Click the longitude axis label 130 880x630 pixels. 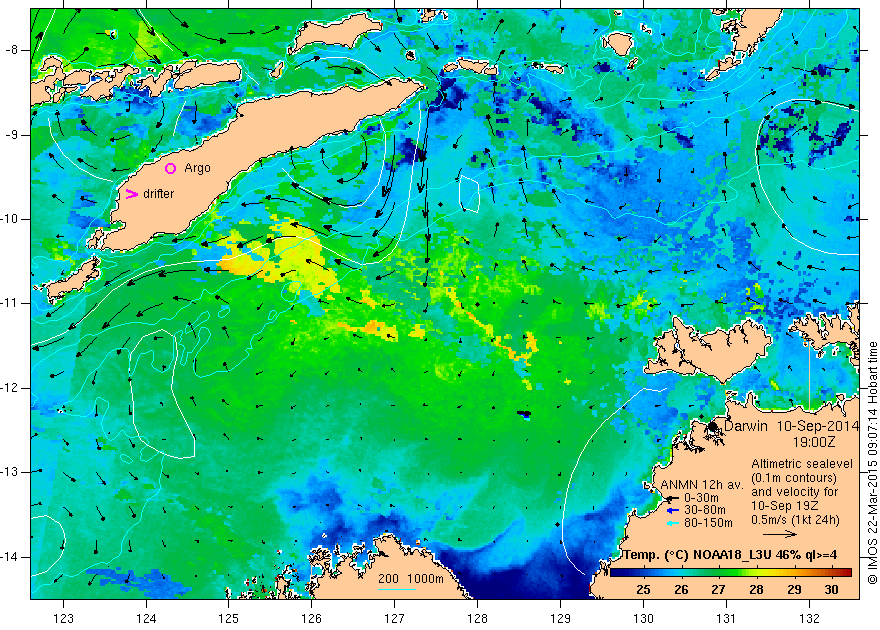[x=643, y=618]
